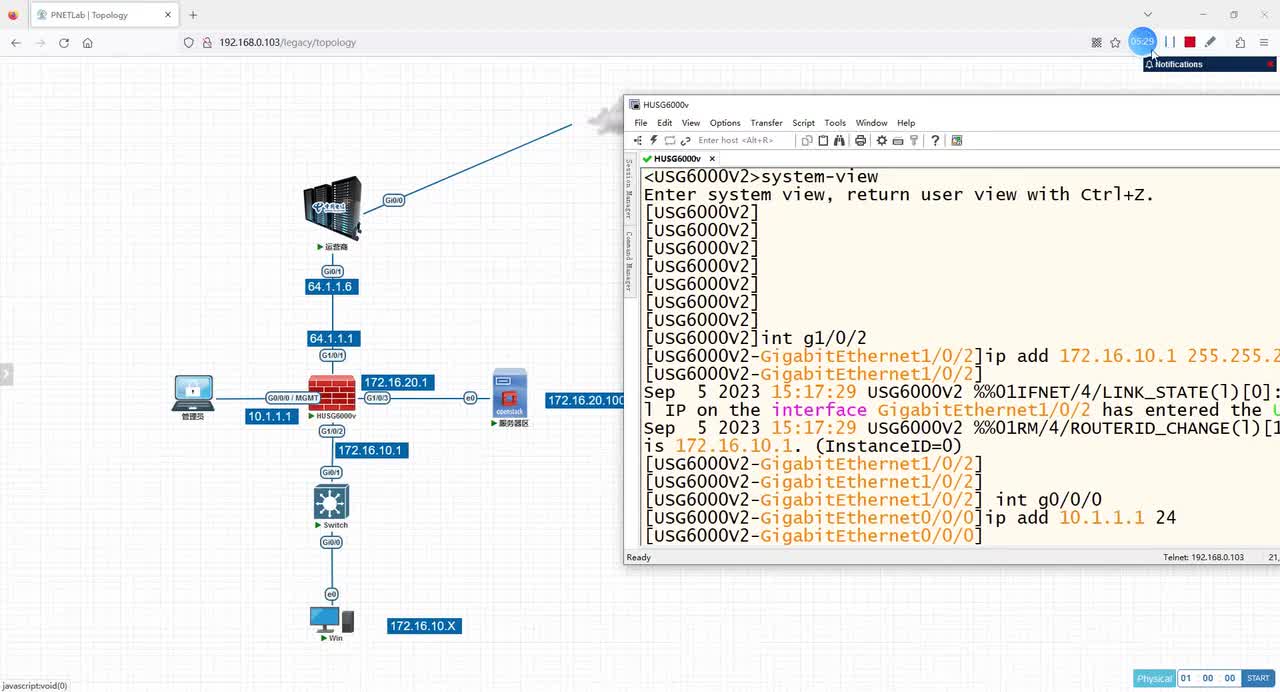Open Script menu in SecureCRT
The height and width of the screenshot is (692, 1280).
804,123
